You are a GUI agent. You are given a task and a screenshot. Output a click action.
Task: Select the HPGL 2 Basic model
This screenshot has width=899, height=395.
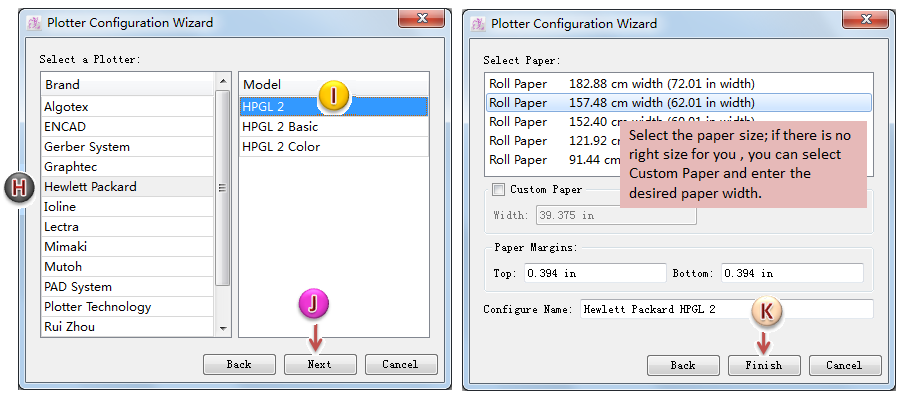coord(334,127)
